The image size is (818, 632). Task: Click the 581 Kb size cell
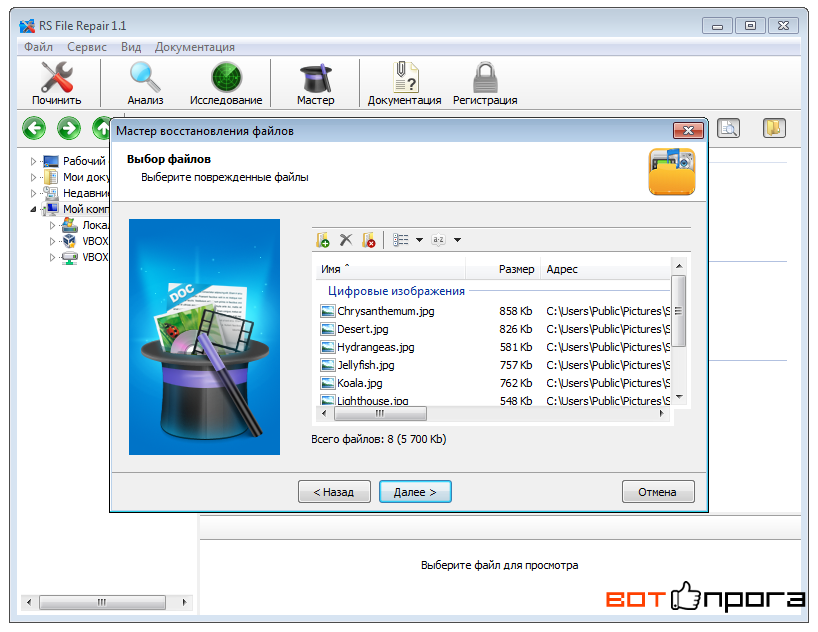pyautogui.click(x=515, y=347)
